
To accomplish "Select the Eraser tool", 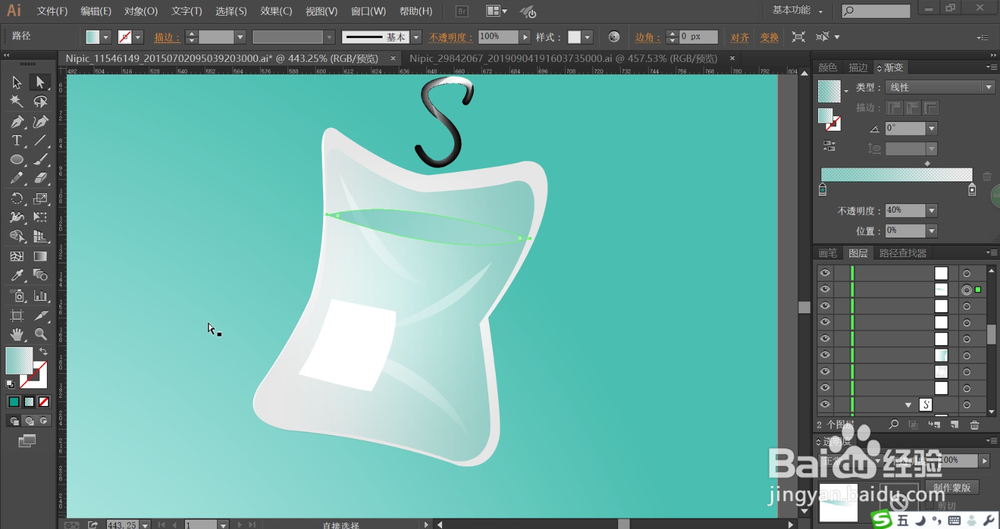I will coord(40,179).
